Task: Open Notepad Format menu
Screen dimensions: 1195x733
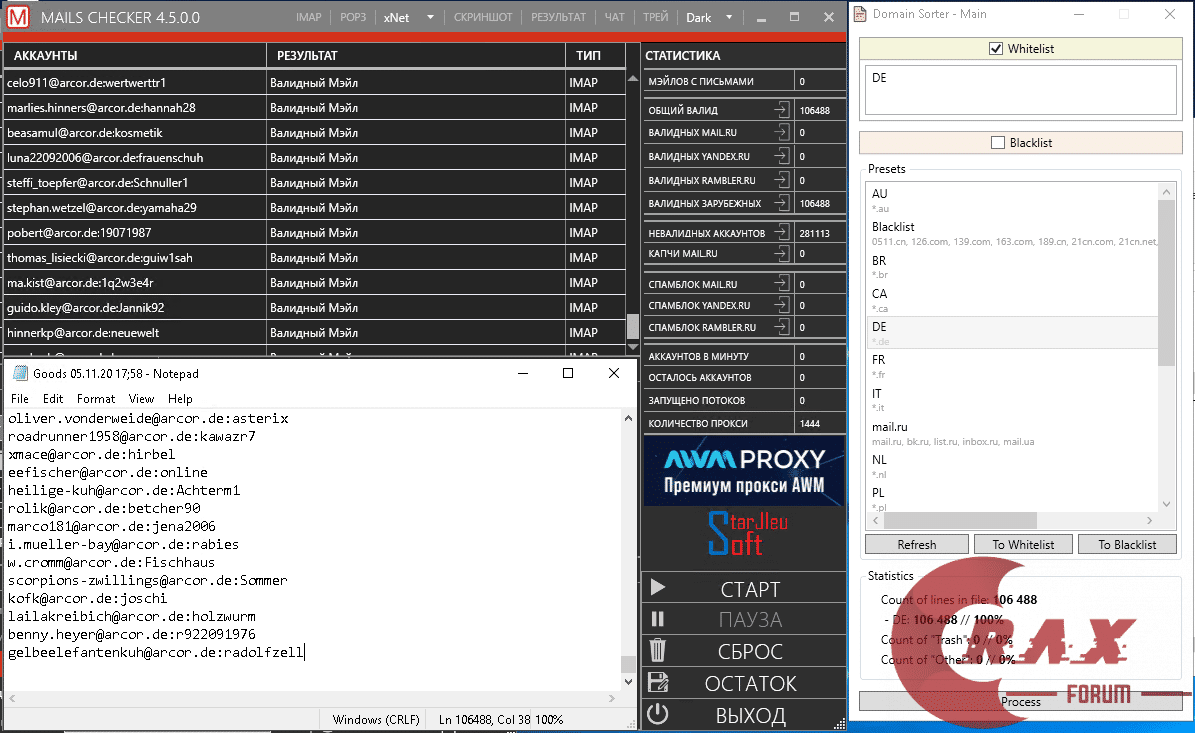Action: (x=96, y=399)
